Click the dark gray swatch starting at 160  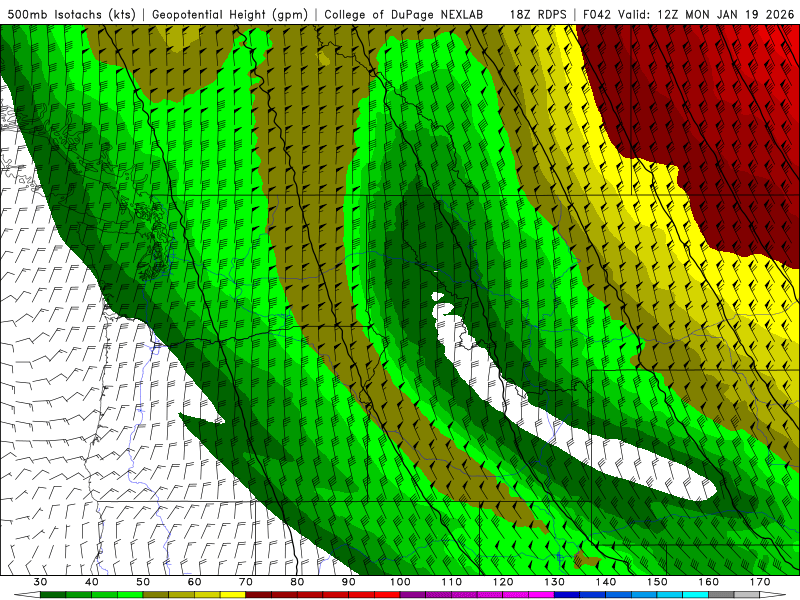coord(721,595)
